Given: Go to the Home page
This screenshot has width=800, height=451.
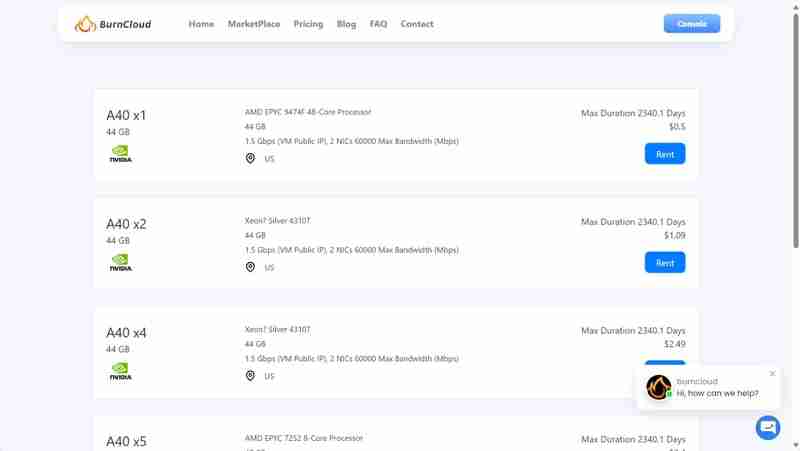Looking at the screenshot, I should pos(201,24).
